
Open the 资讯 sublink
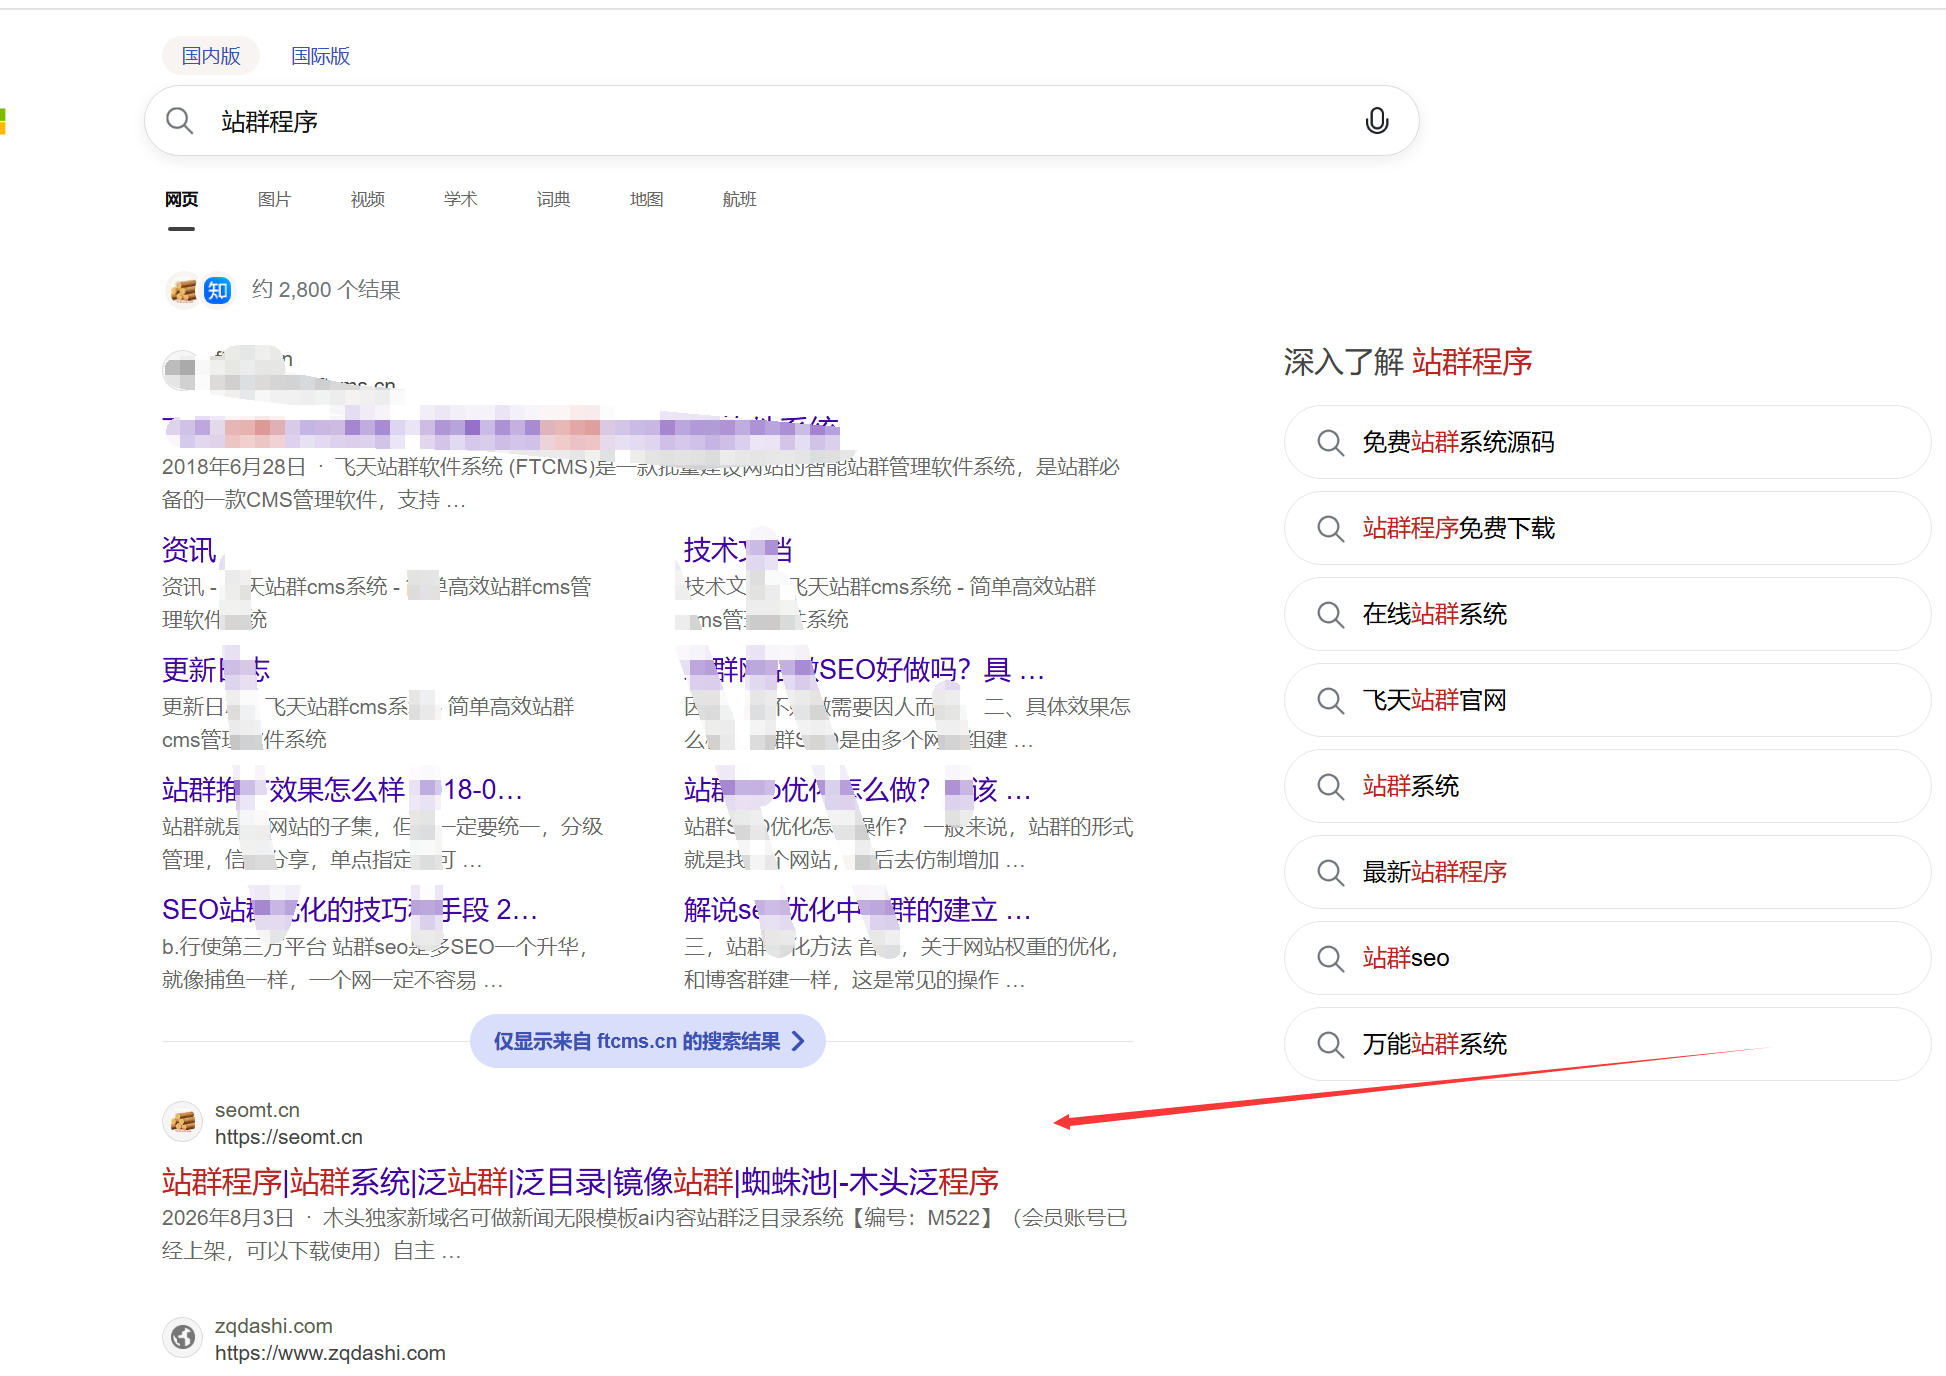(x=189, y=549)
